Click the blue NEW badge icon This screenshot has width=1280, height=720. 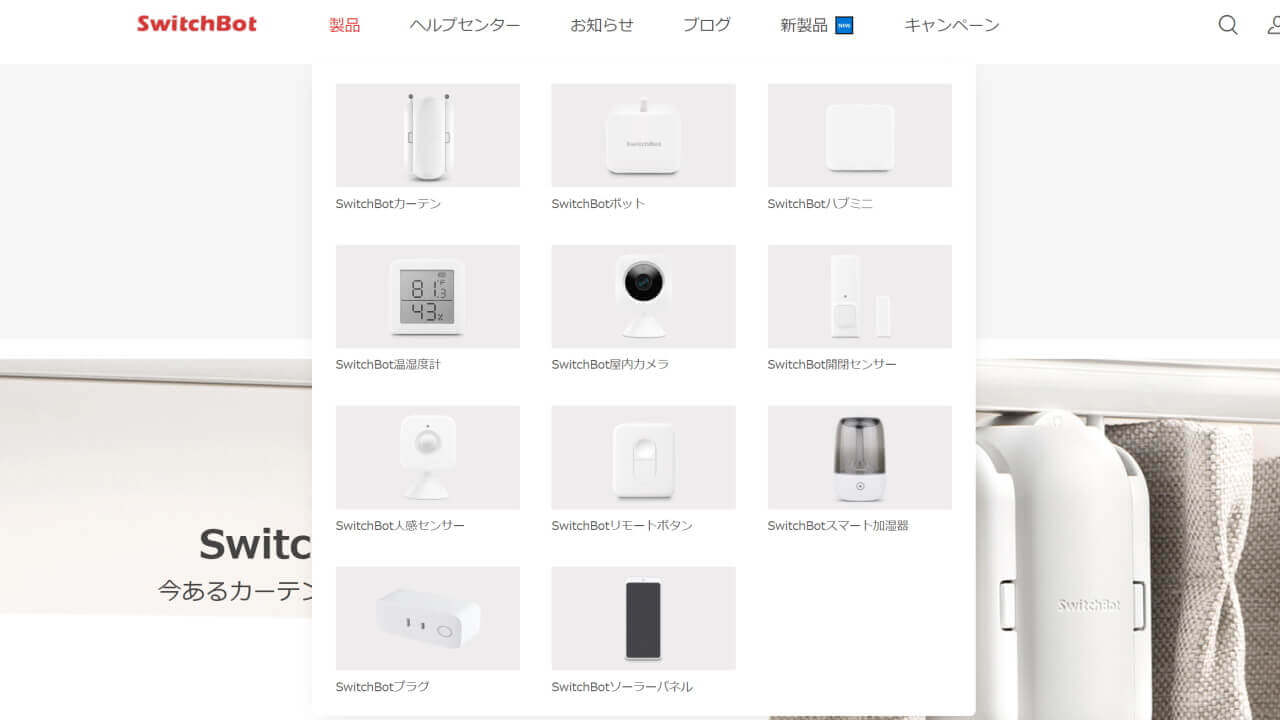pos(844,25)
